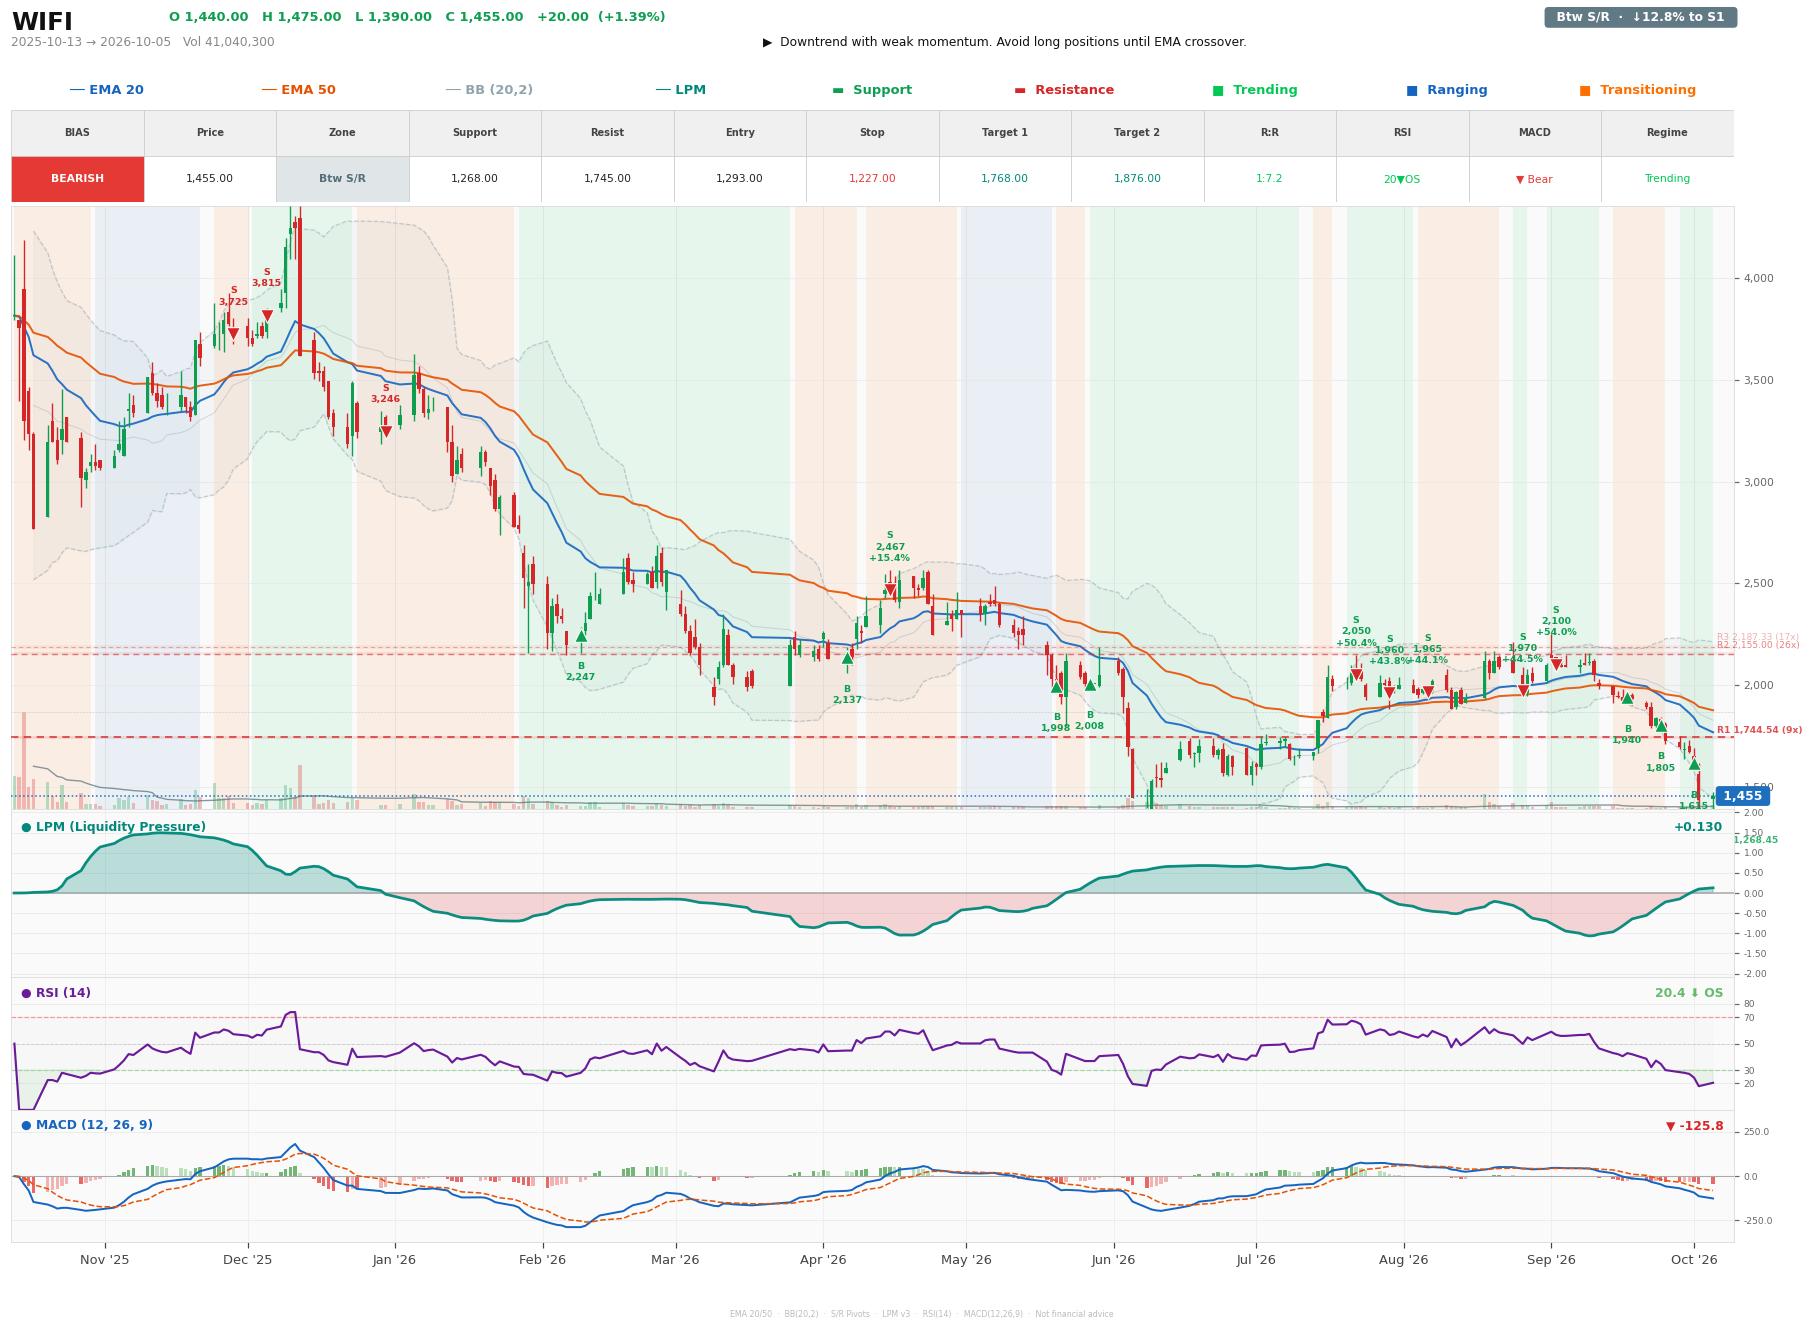
Task: Click the sell marker labeled S 3,246
Action: [x=386, y=432]
